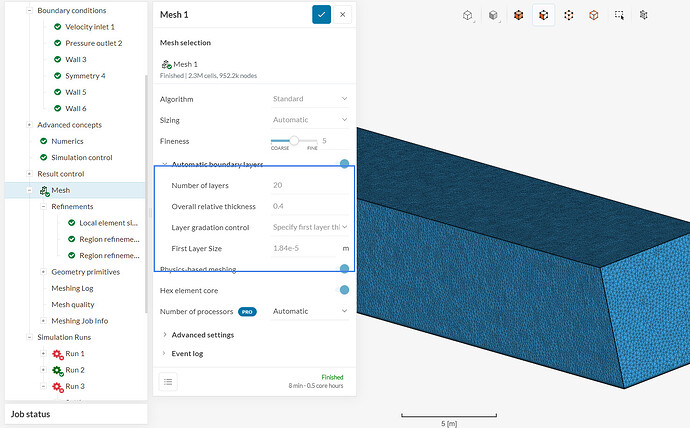Viewport: 690px width, 428px height.
Task: Expand Geometry primitives node
Action: coord(43,272)
